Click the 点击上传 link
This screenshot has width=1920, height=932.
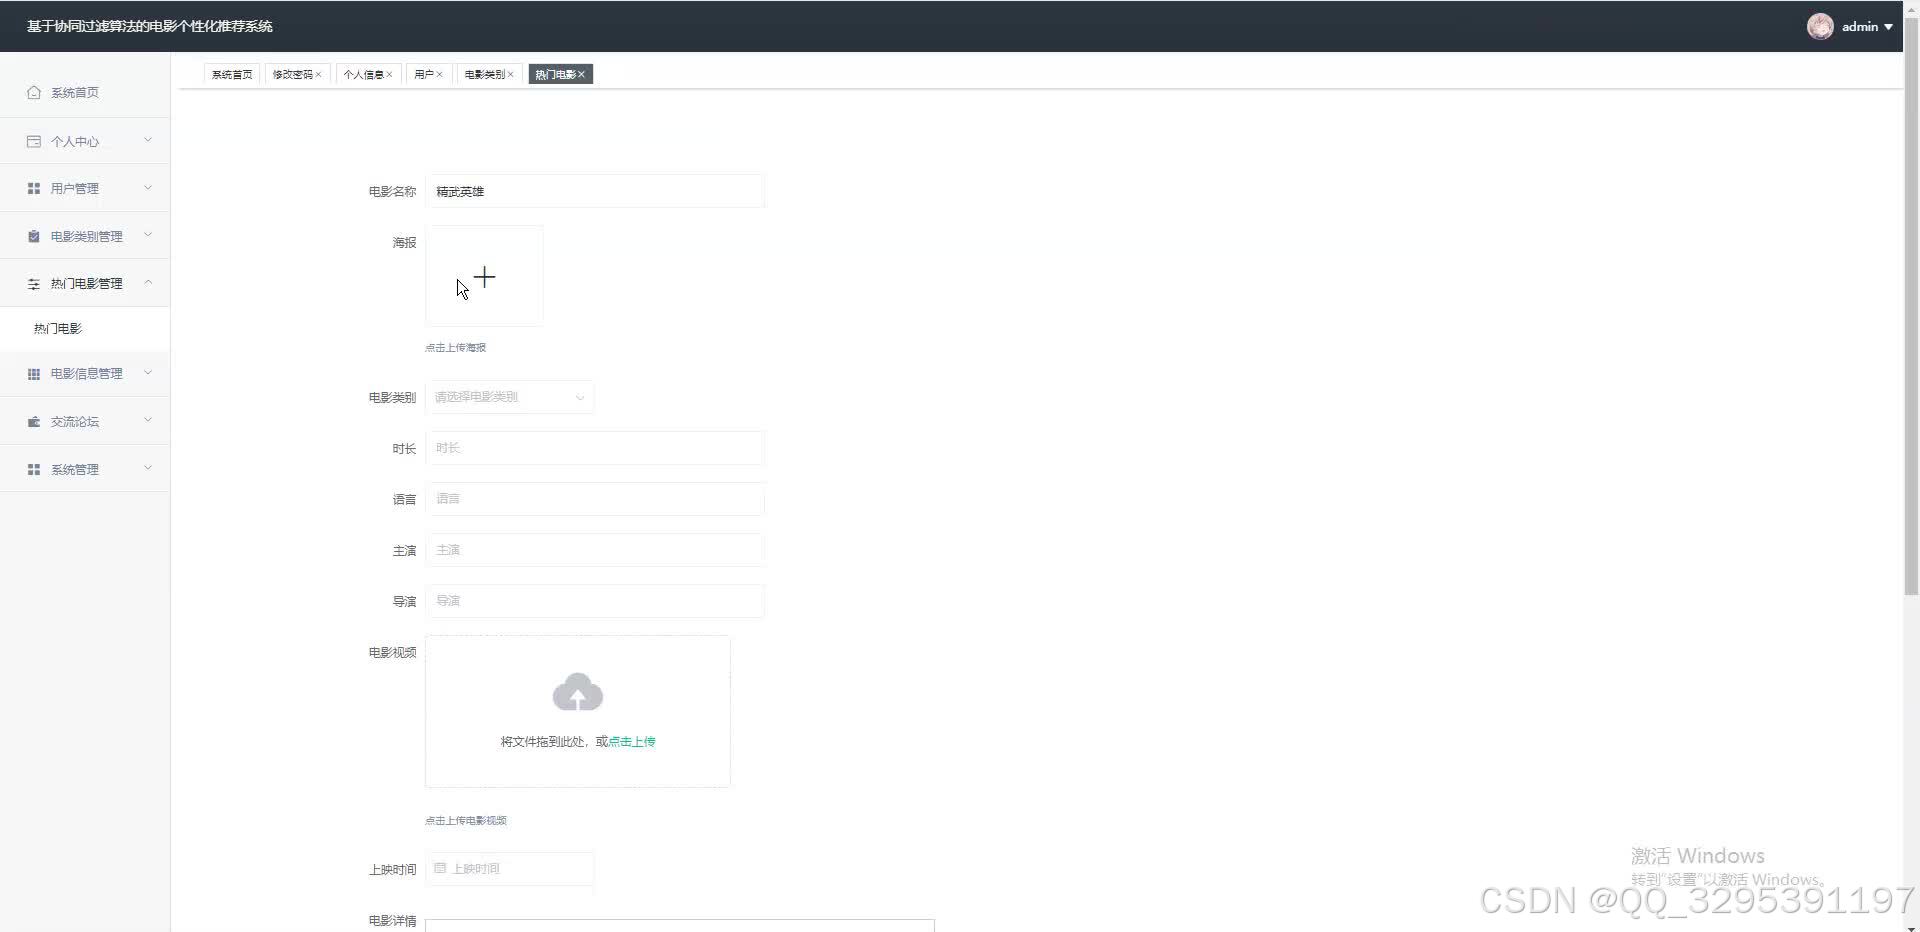(x=632, y=741)
